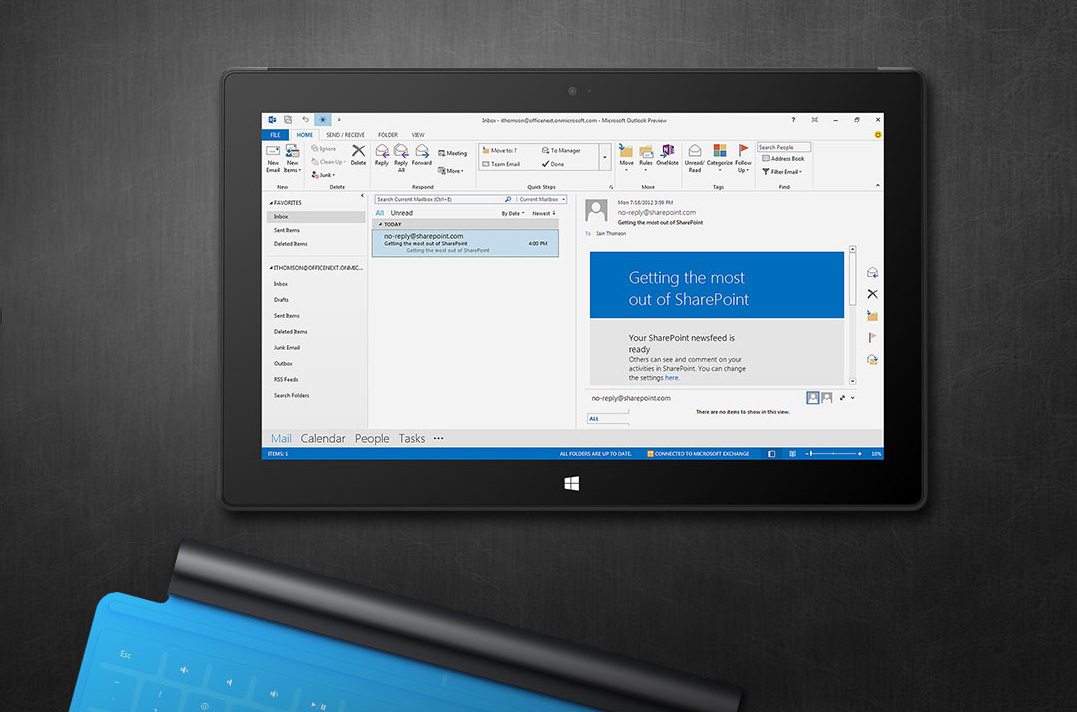Open the VIEW ribbon tab
This screenshot has width=1077, height=712.
(418, 135)
